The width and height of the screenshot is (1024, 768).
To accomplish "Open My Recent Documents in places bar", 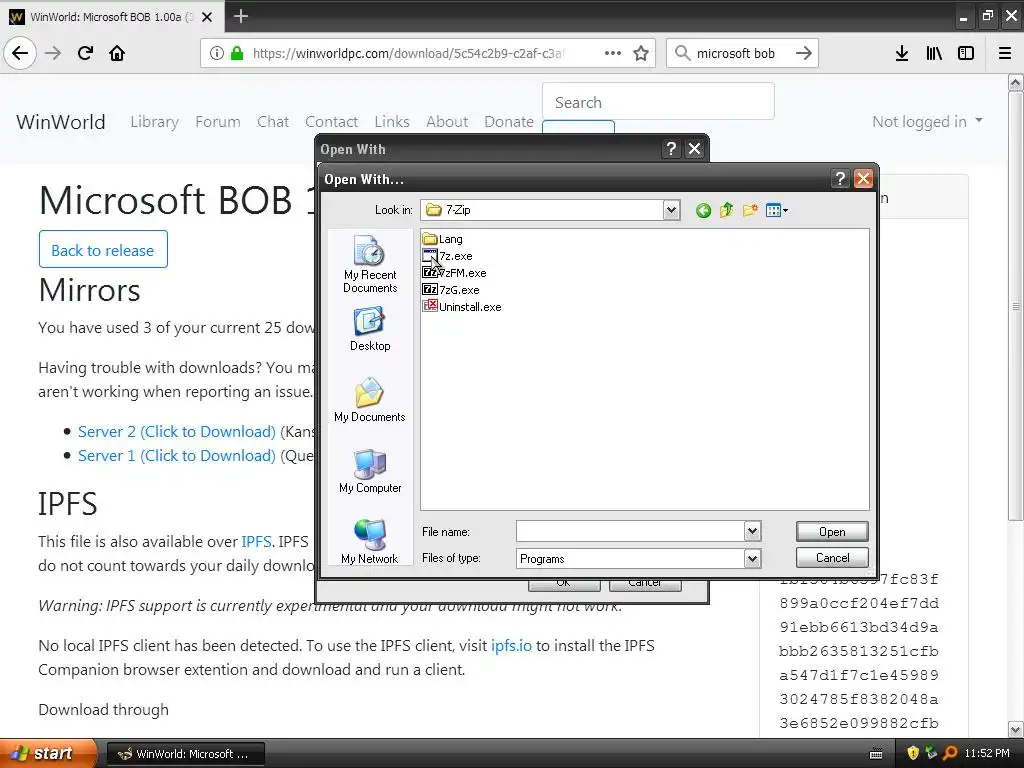I will pos(370,264).
